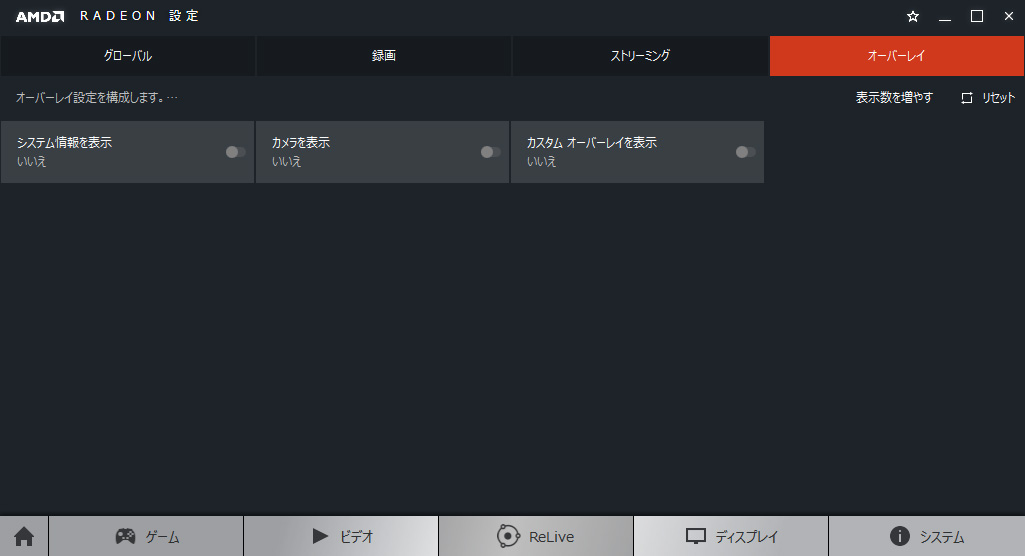
Task: Select the オーバーレイ tab
Action: [x=896, y=56]
